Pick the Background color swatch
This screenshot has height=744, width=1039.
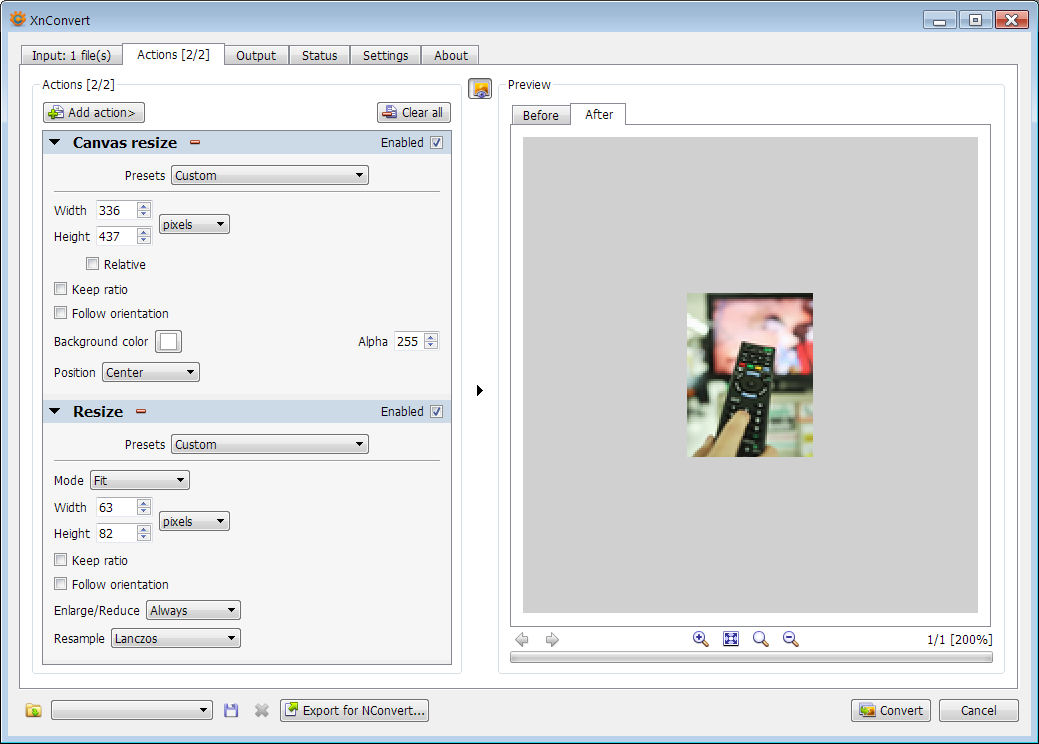[x=168, y=342]
